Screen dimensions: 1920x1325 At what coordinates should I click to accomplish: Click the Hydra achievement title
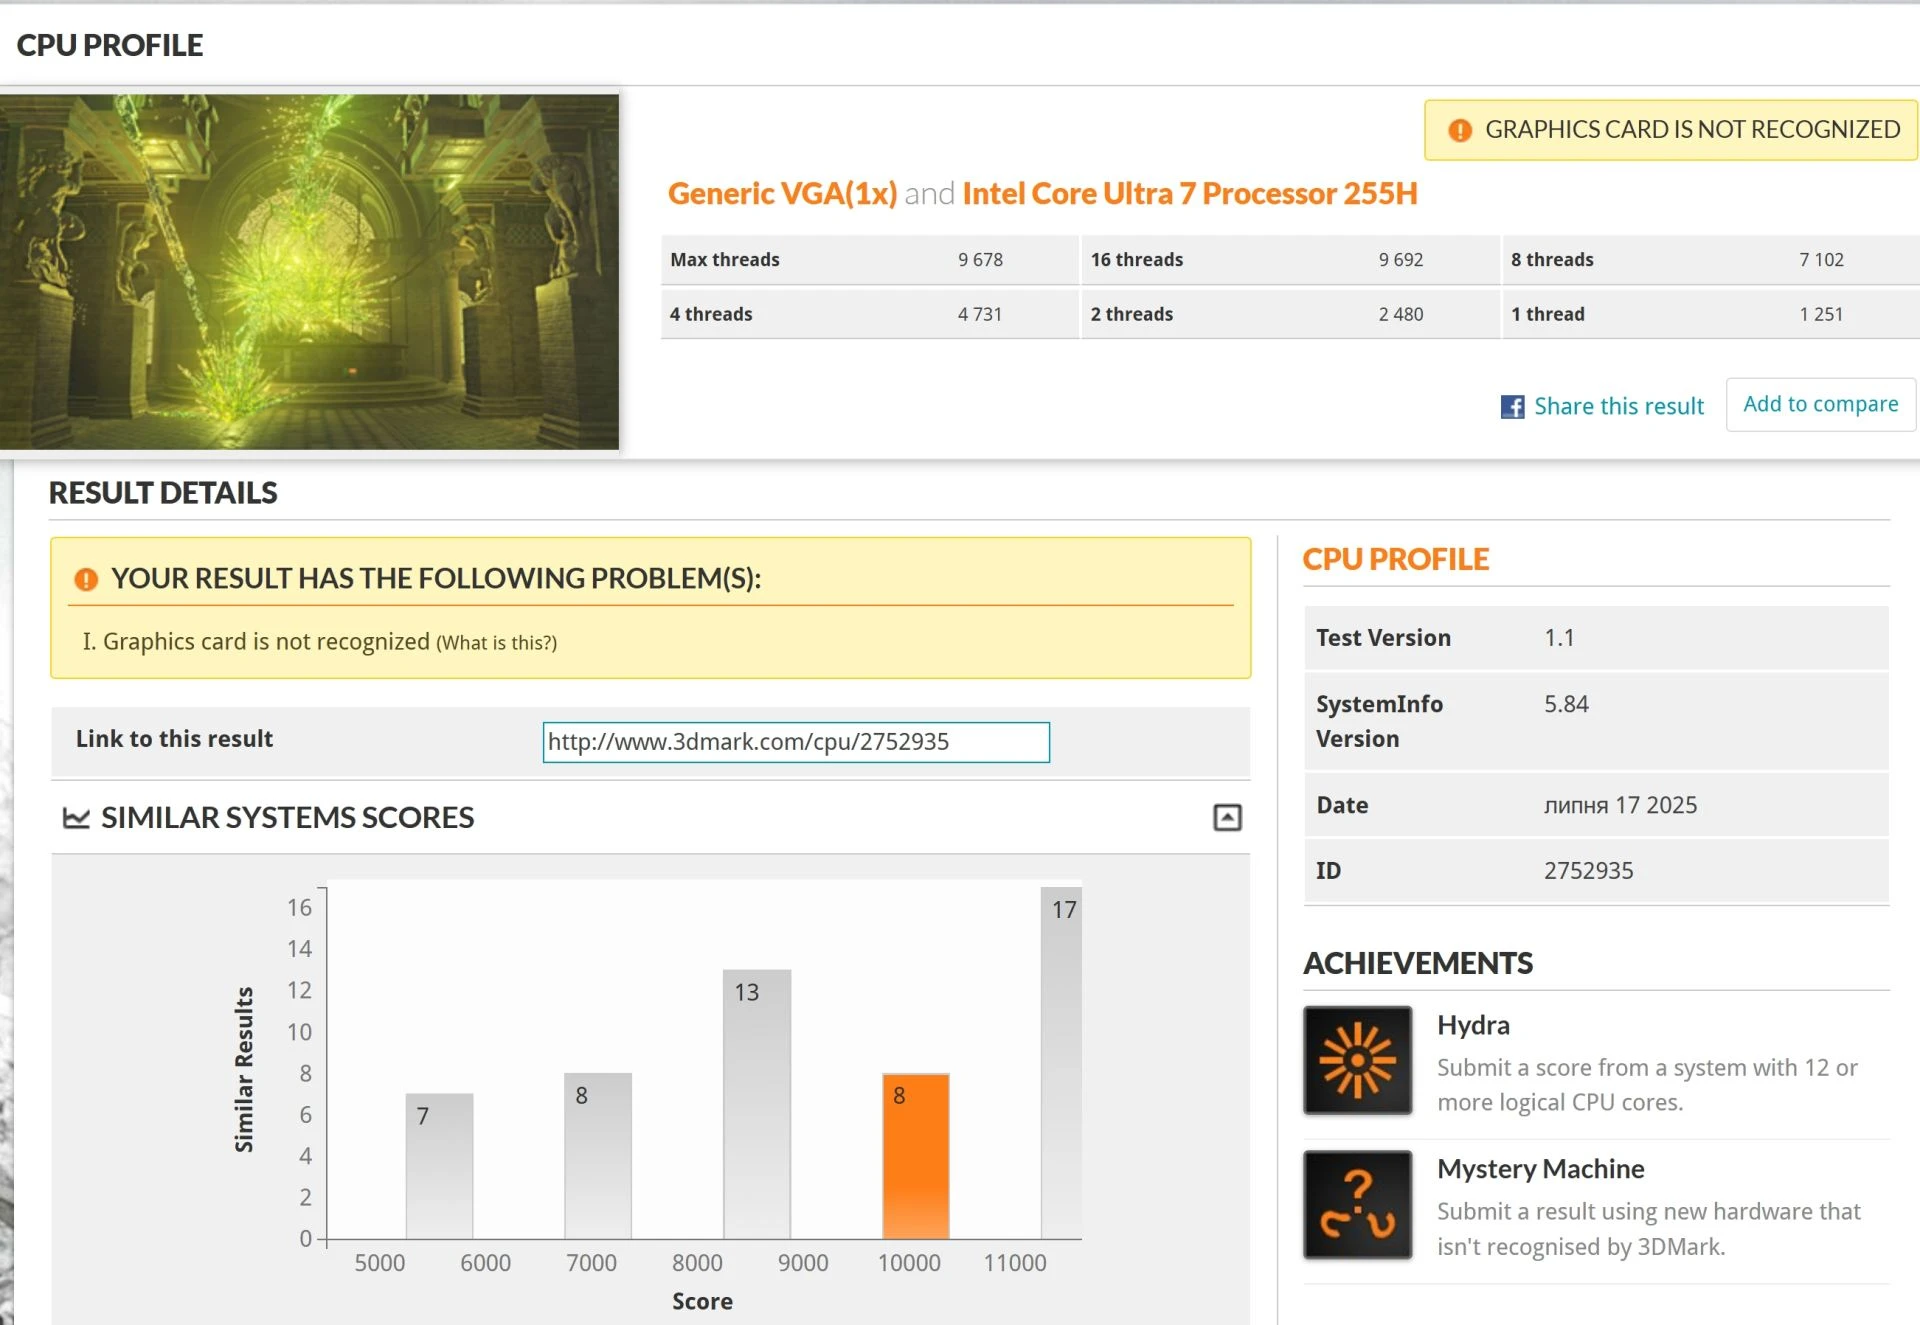pyautogui.click(x=1473, y=1025)
